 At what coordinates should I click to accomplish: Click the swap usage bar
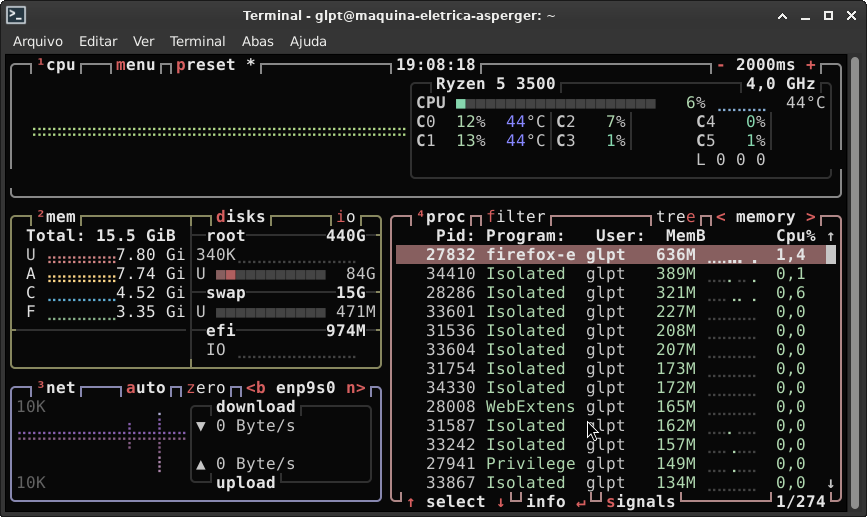pos(270,312)
